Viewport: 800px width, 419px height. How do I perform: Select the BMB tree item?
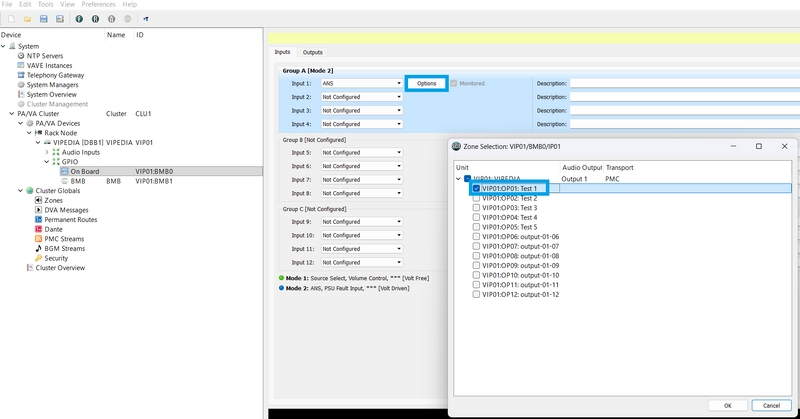pos(78,181)
